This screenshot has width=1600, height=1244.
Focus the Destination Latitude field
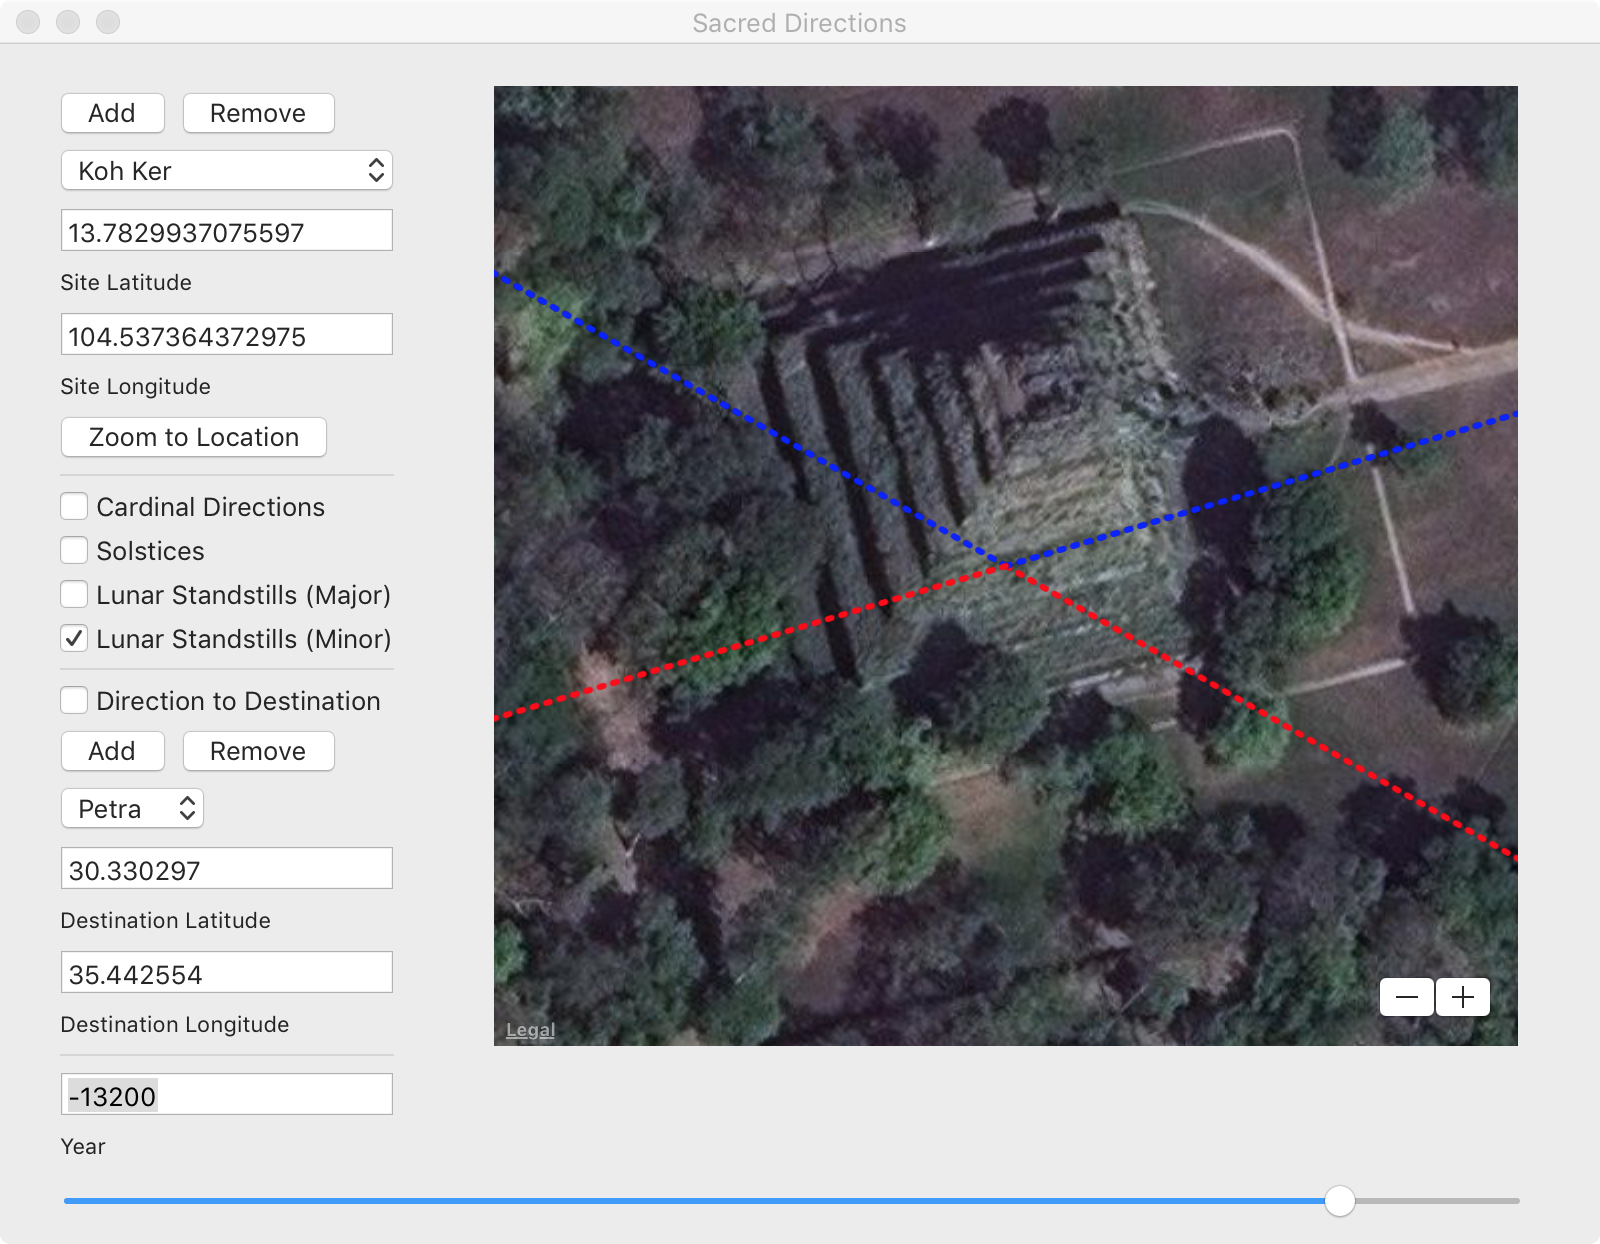coord(227,870)
